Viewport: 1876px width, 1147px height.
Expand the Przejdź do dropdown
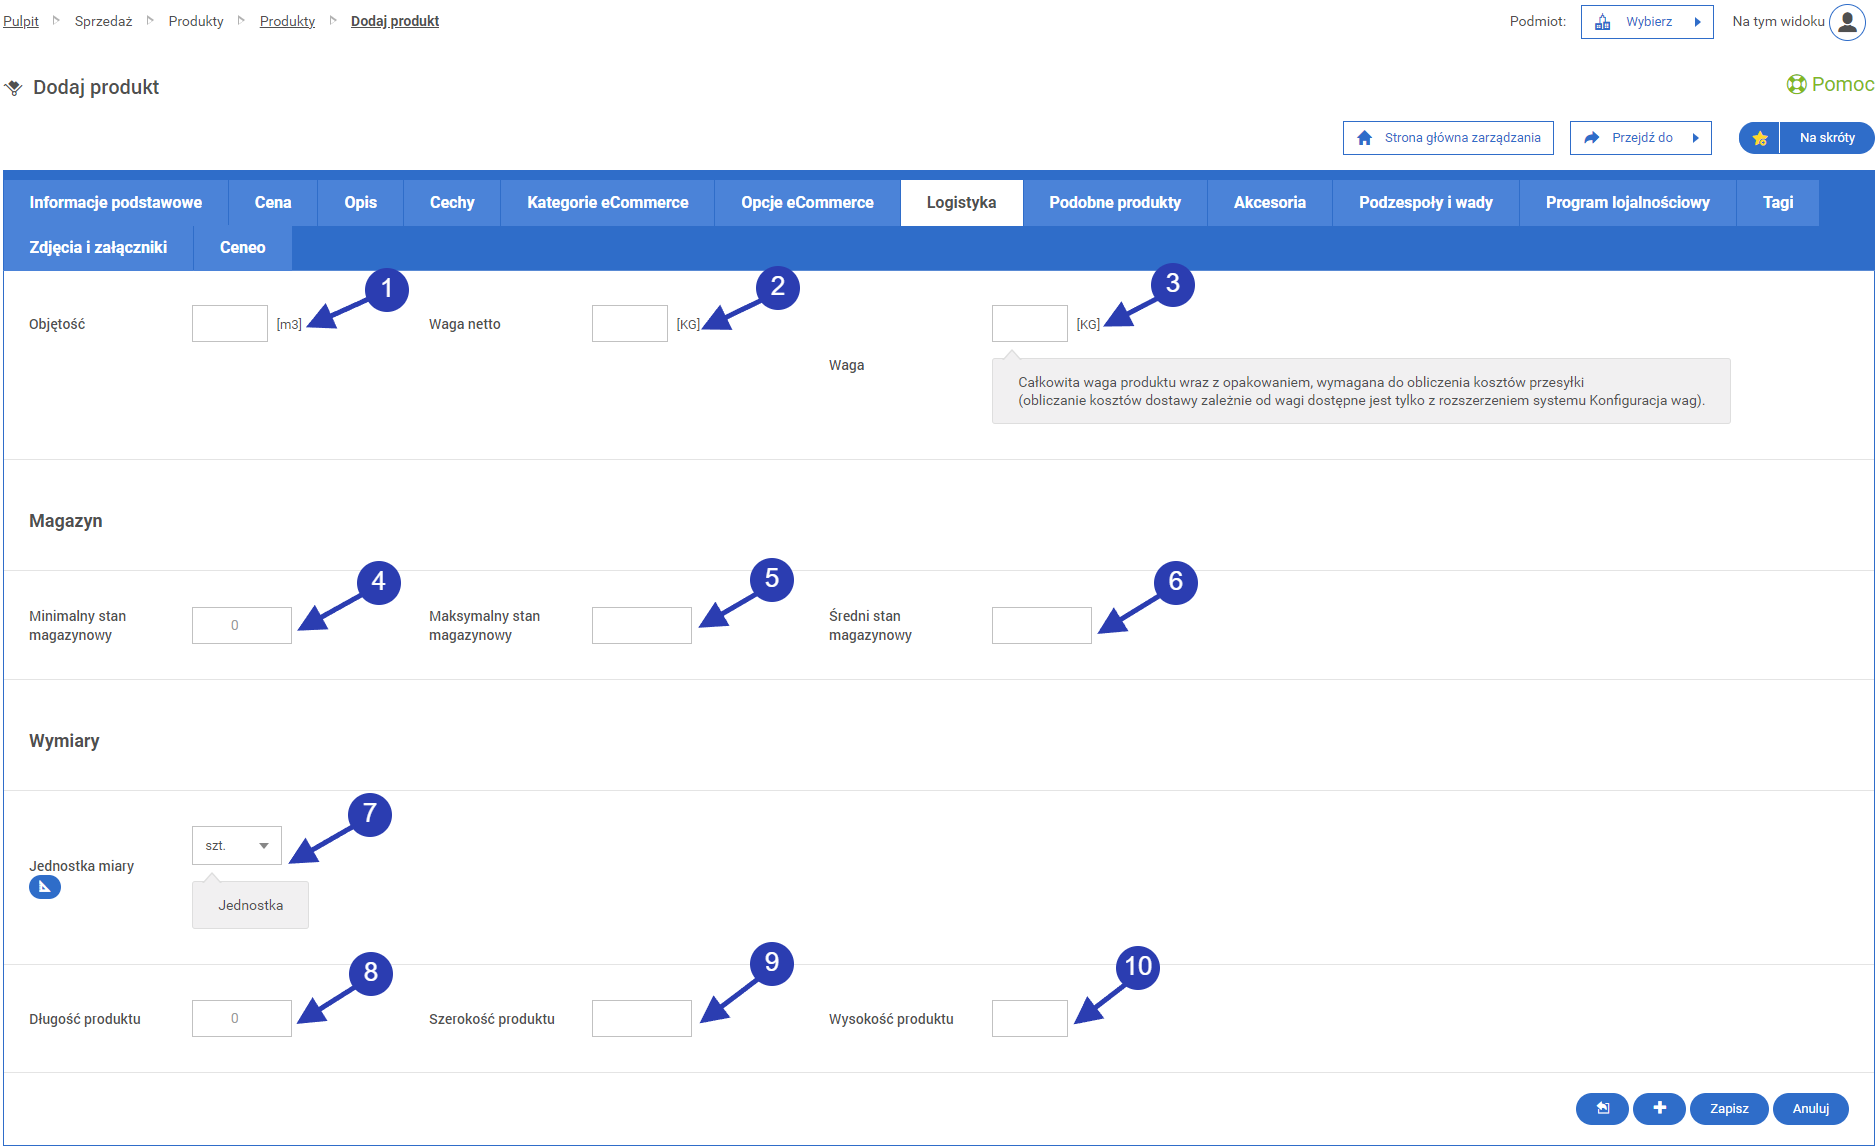[x=1640, y=138]
